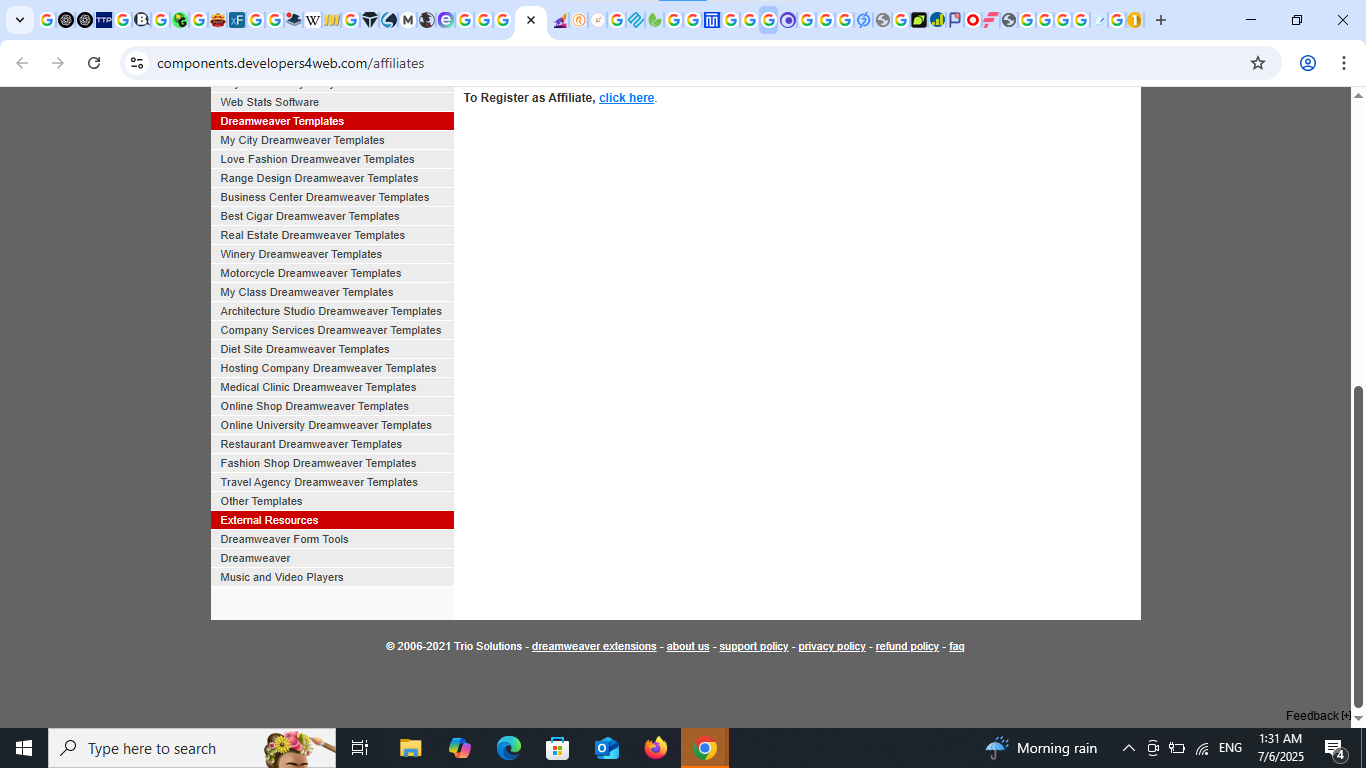This screenshot has width=1366, height=768.
Task: Launch Firefox from the taskbar
Action: point(656,748)
